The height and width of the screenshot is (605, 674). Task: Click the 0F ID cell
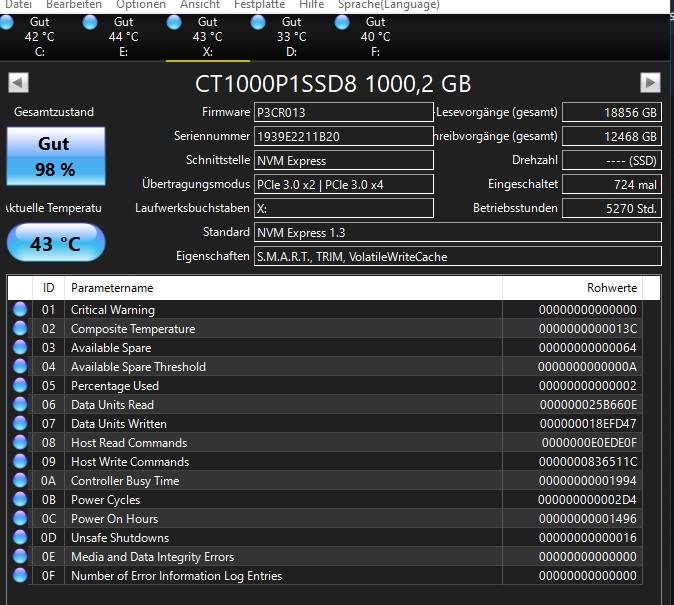(x=49, y=575)
